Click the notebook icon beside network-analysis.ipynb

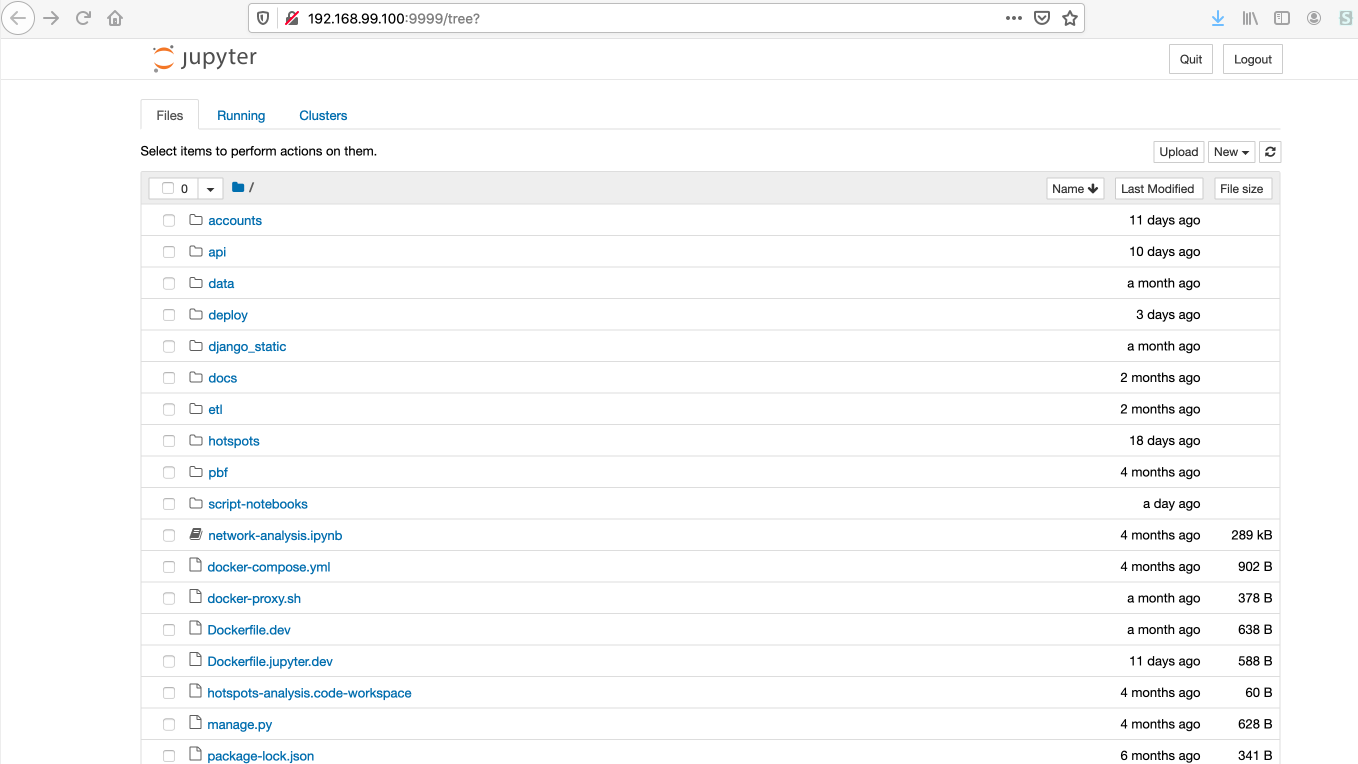[194, 534]
